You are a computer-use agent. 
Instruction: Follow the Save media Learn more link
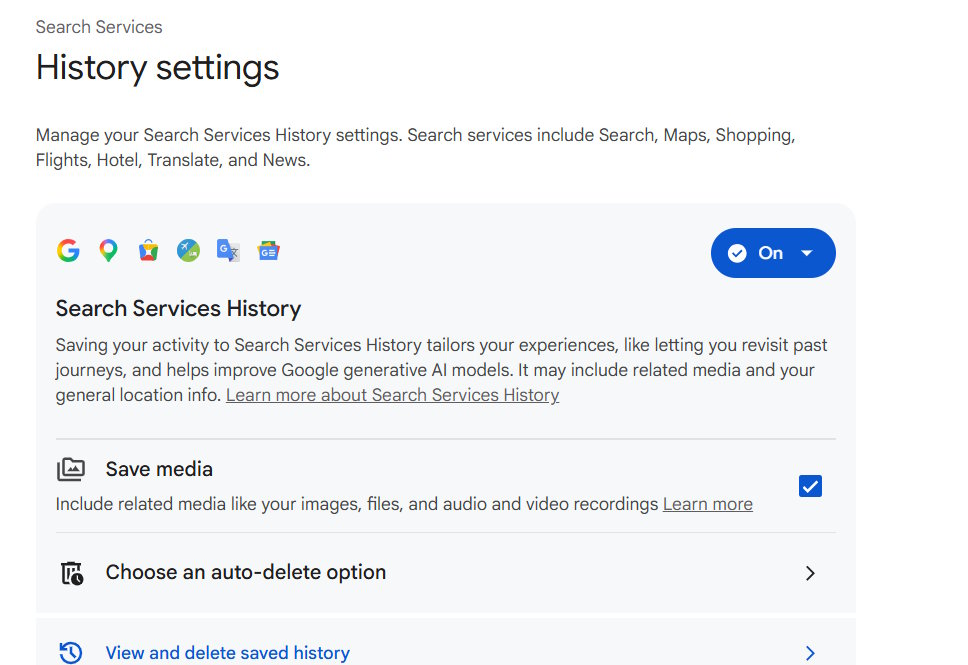tap(707, 504)
